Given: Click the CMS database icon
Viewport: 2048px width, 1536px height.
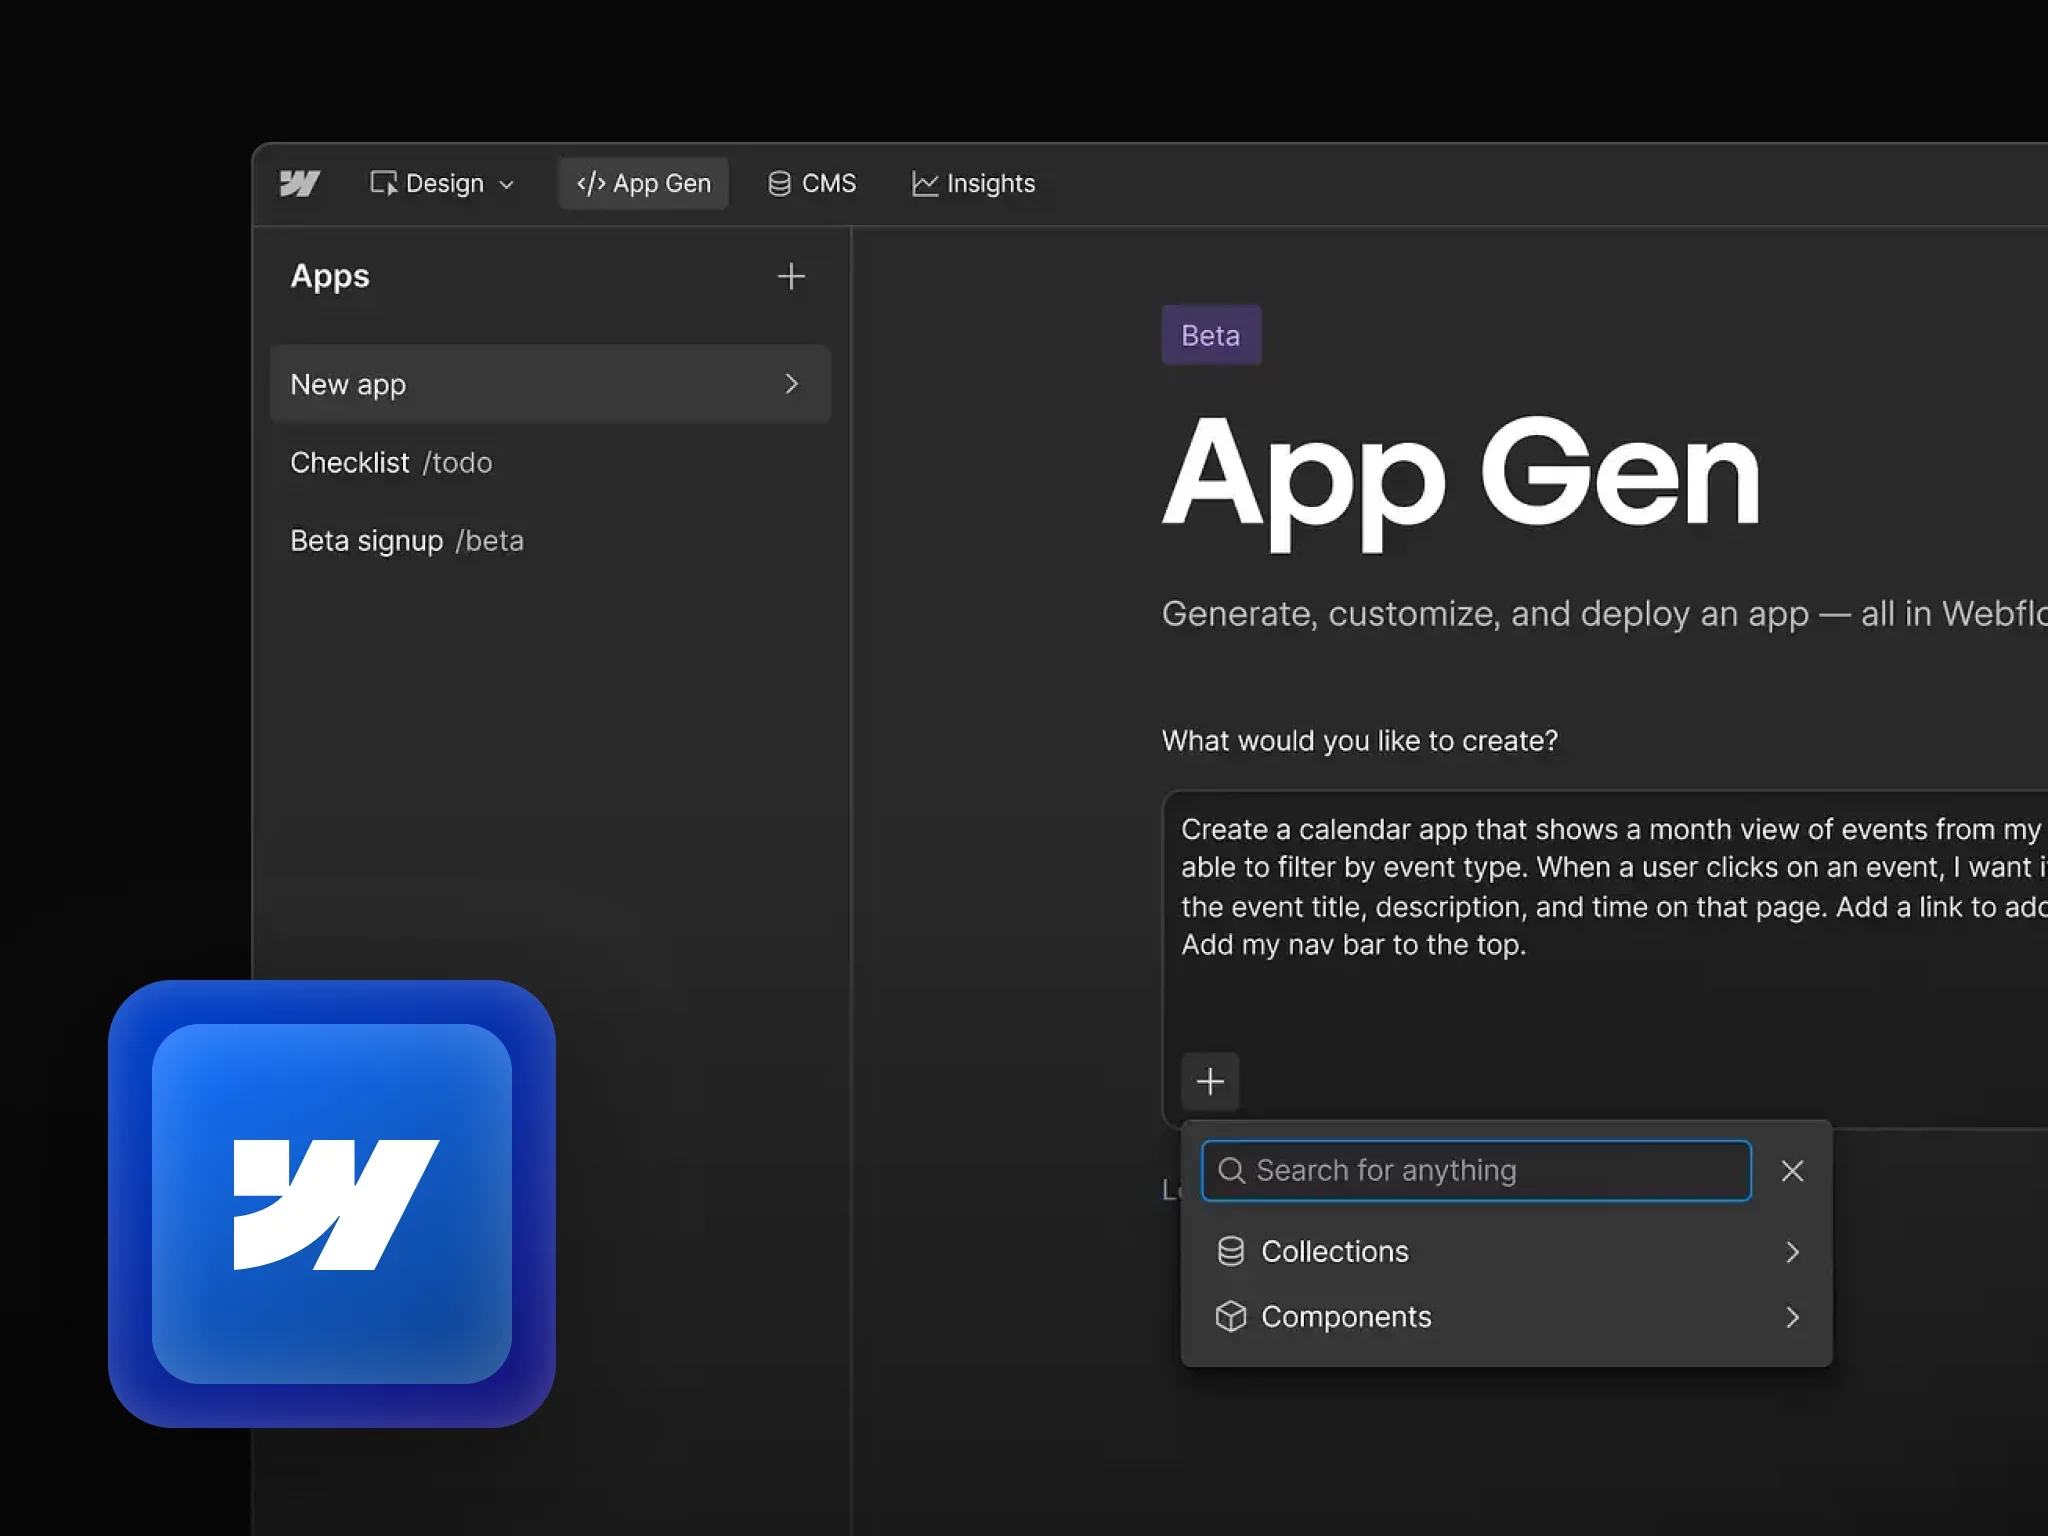Looking at the screenshot, I should coord(779,184).
